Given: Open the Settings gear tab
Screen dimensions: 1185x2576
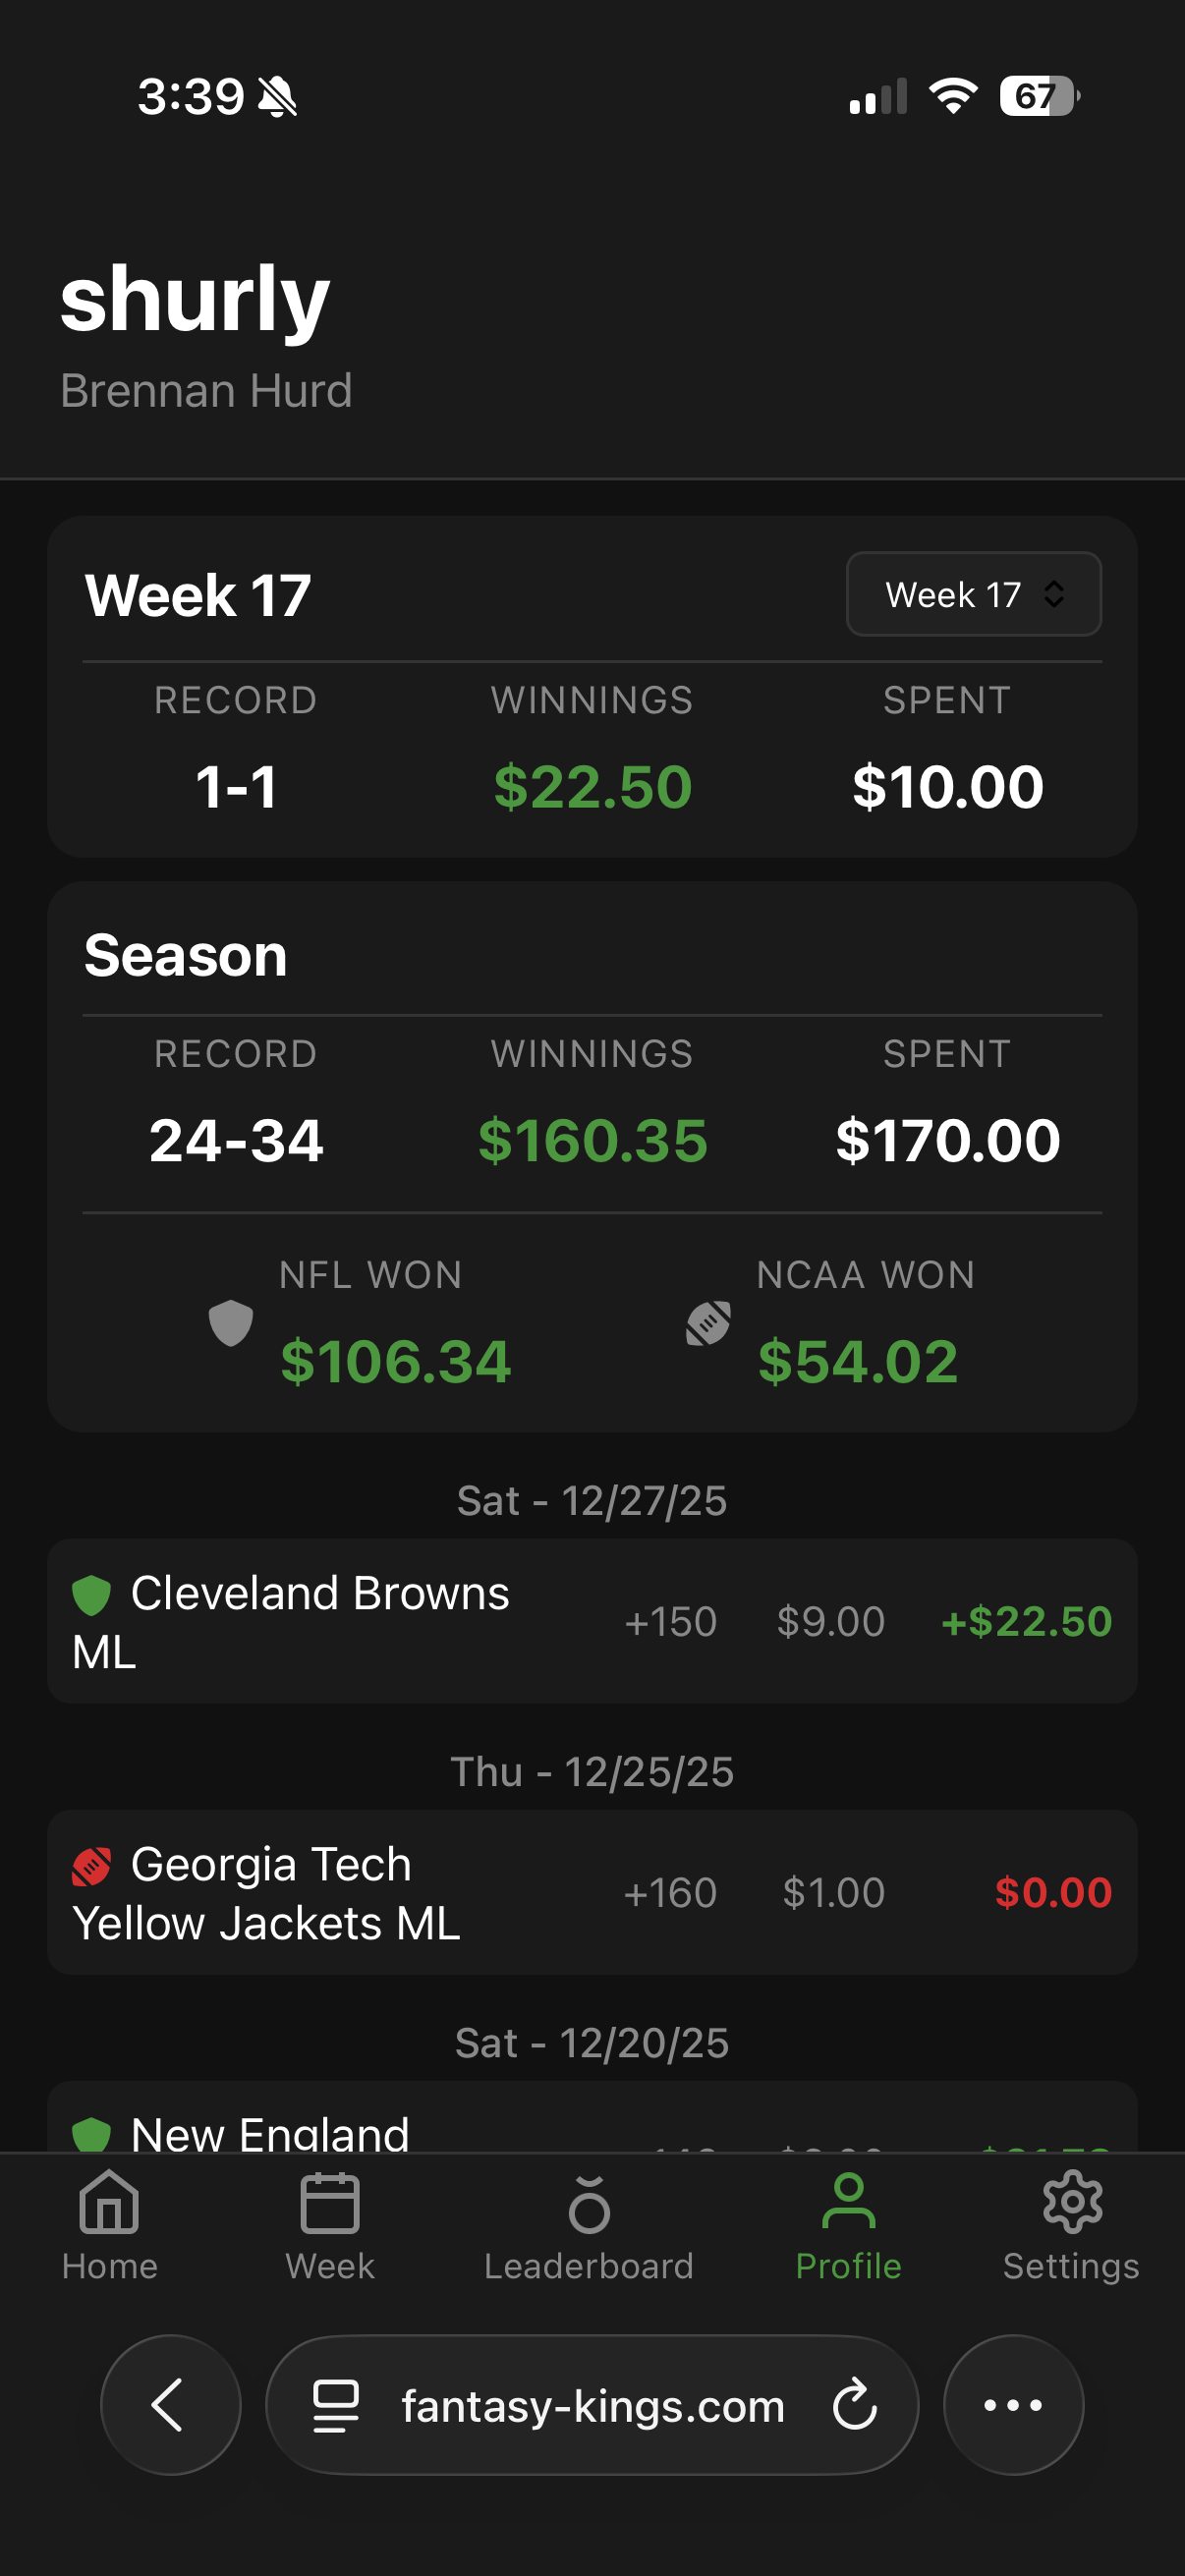Looking at the screenshot, I should pos(1071,2204).
